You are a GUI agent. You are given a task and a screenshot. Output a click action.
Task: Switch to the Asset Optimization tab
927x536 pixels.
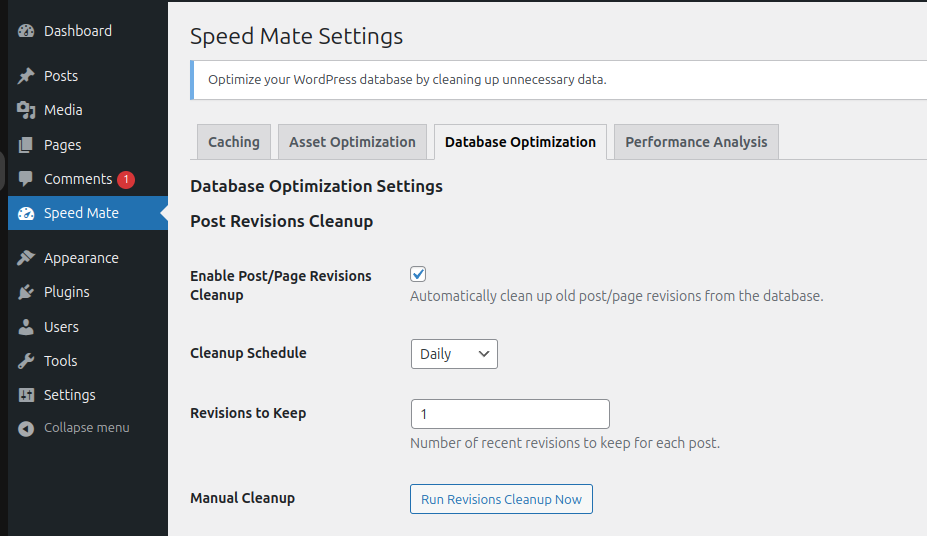pos(352,142)
